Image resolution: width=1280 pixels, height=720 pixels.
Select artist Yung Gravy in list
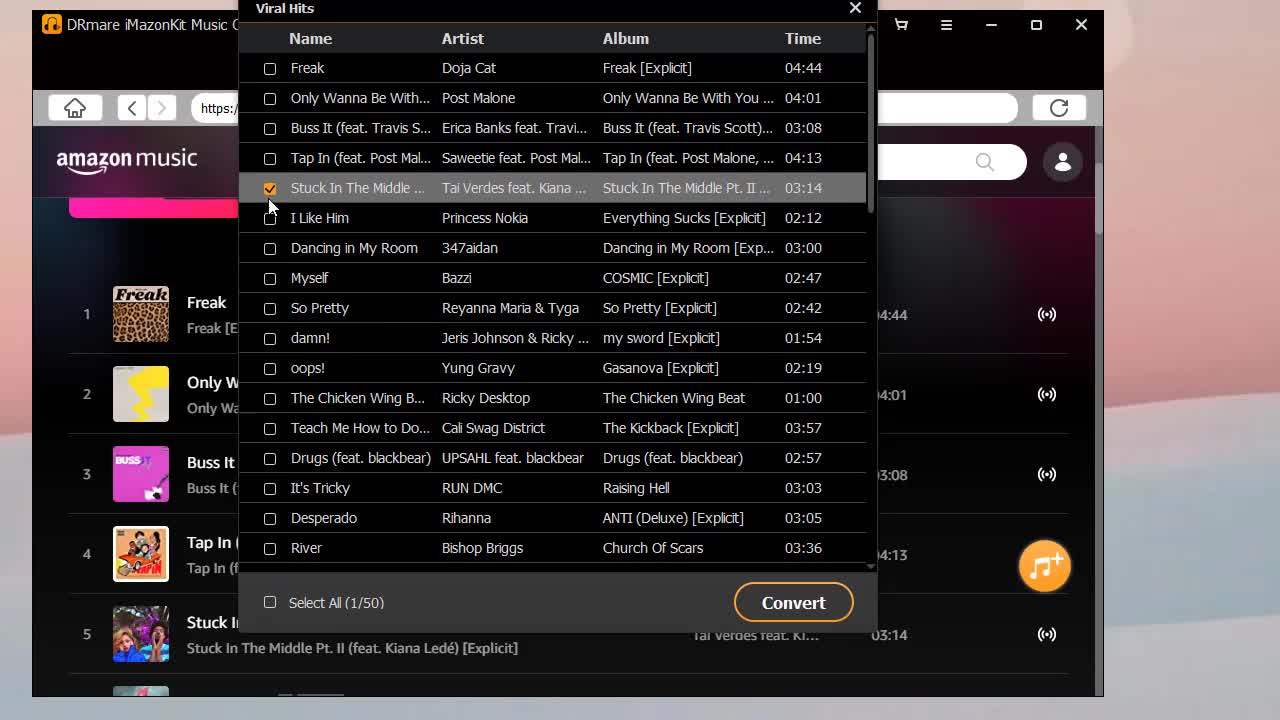(x=478, y=368)
